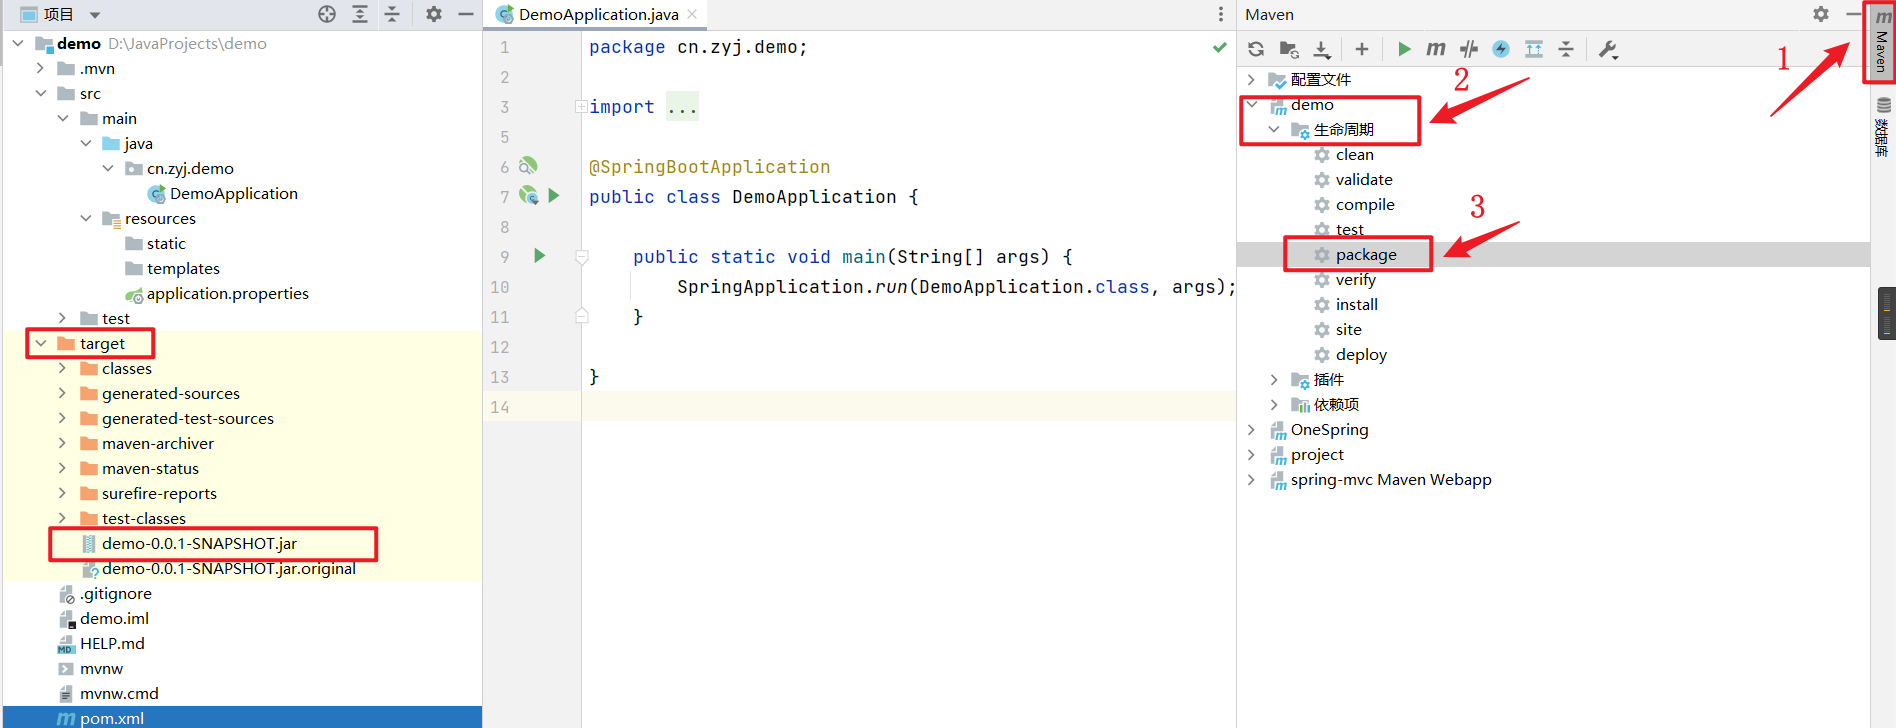Open pom.xml in project tree
Screen dimensions: 1896x728
112,718
